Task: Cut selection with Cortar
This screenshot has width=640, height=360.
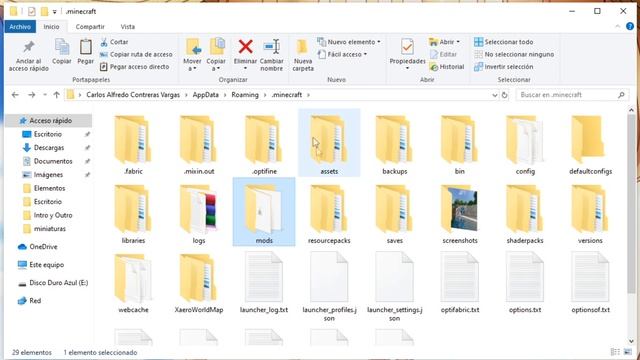Action: 114,42
